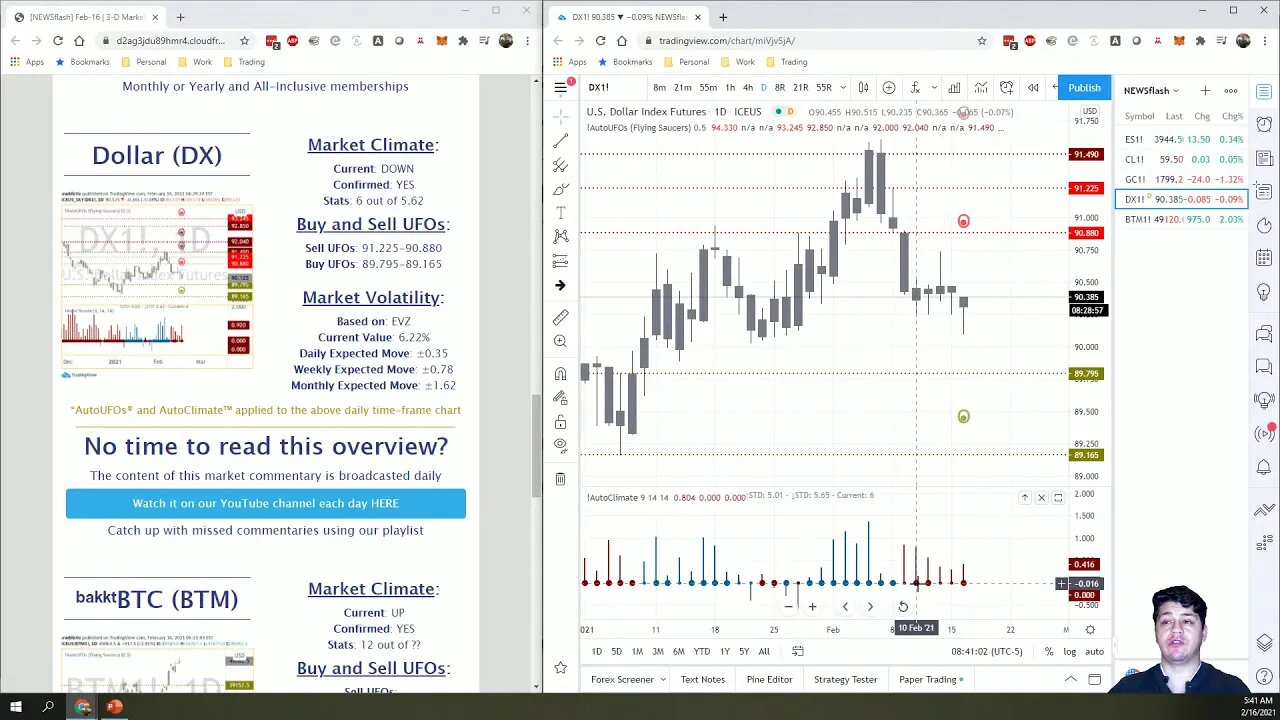The height and width of the screenshot is (720, 1280).
Task: Select ES1! row in watchlist
Action: (1183, 139)
